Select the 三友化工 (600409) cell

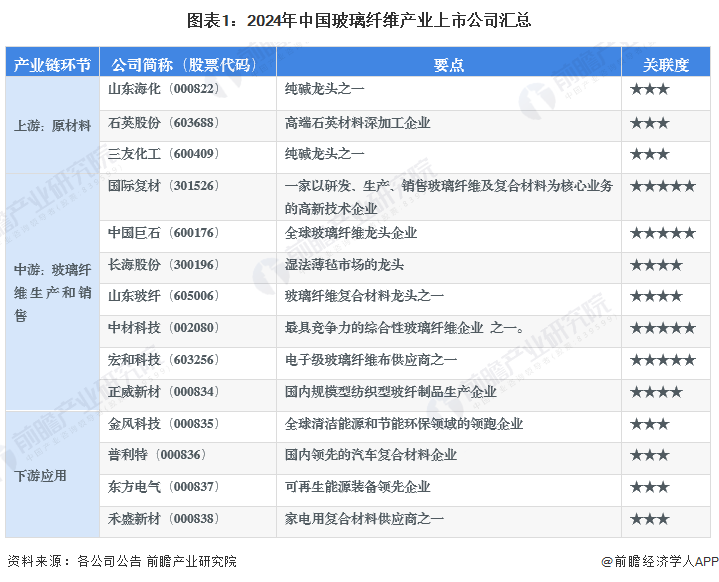coord(188,157)
